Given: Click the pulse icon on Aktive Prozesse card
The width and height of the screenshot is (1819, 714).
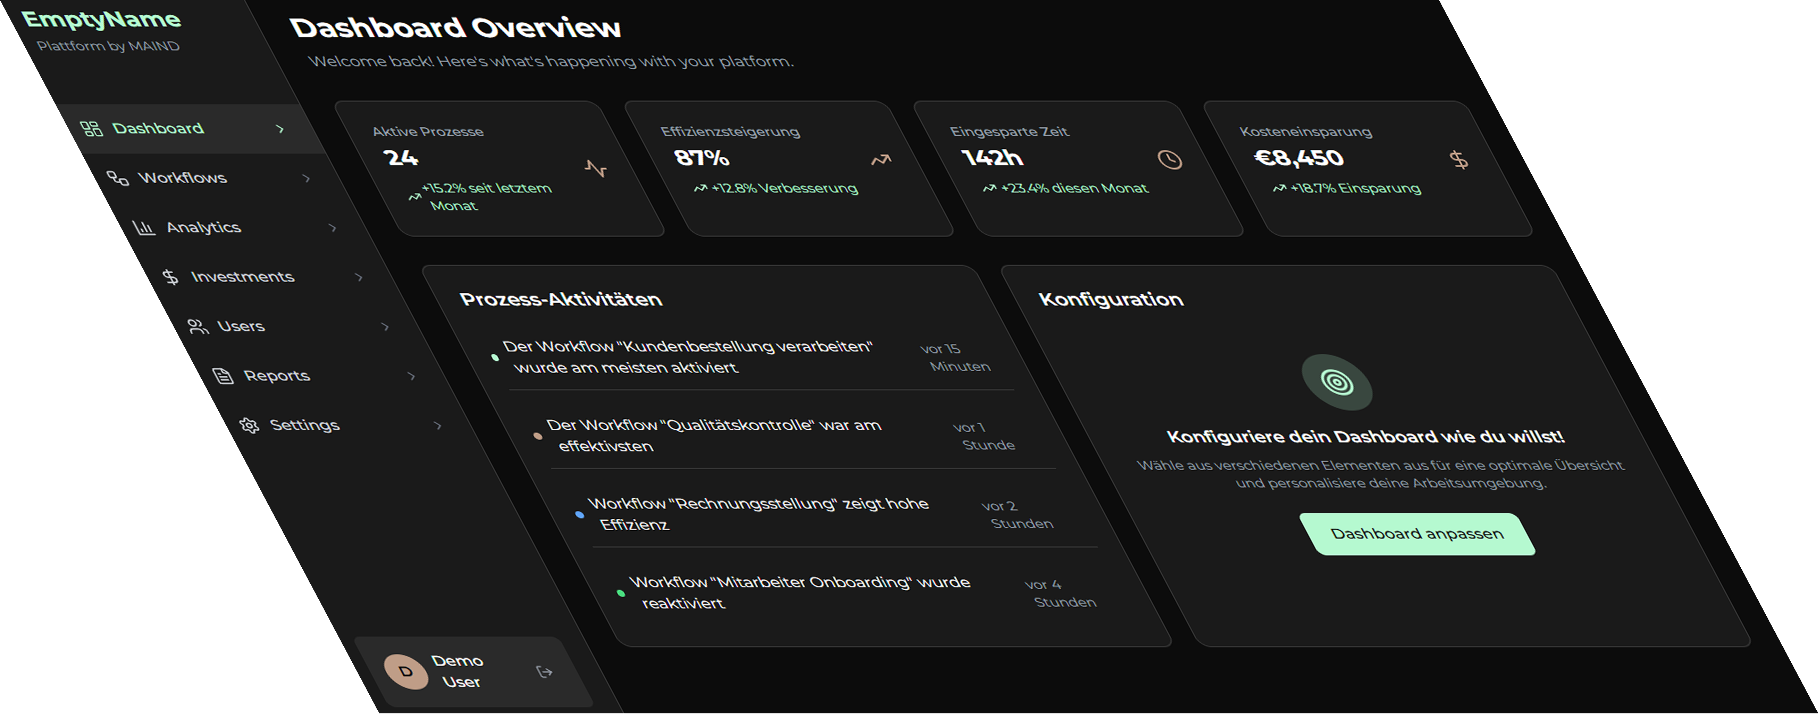Looking at the screenshot, I should (x=596, y=168).
